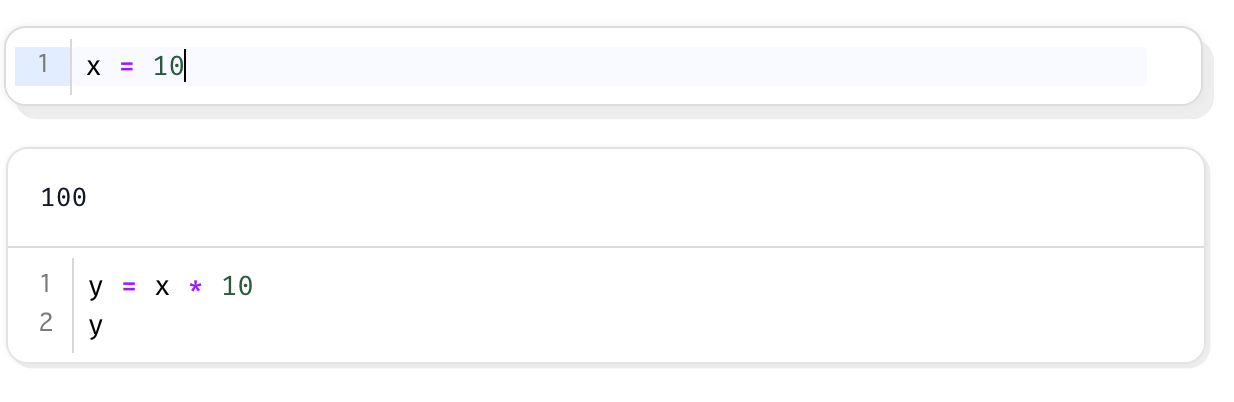Place cursor on y in 'y = x * 10'
This screenshot has height=402, width=1234.
tap(96, 287)
